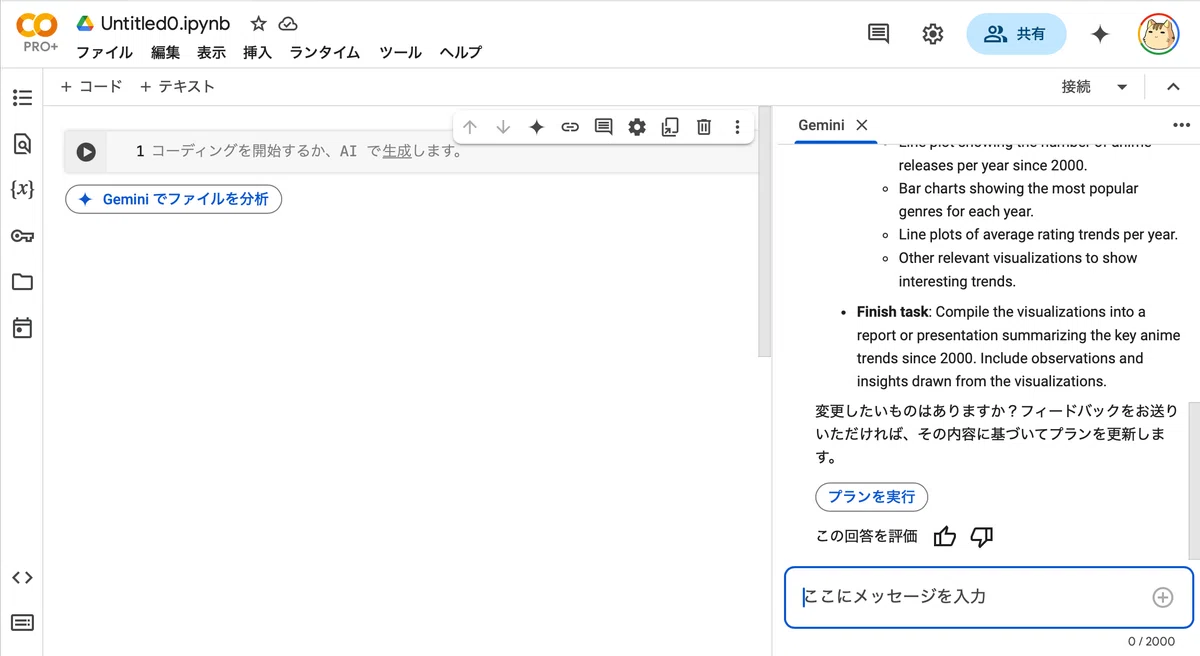Click into the code cell editor

[x=430, y=152]
